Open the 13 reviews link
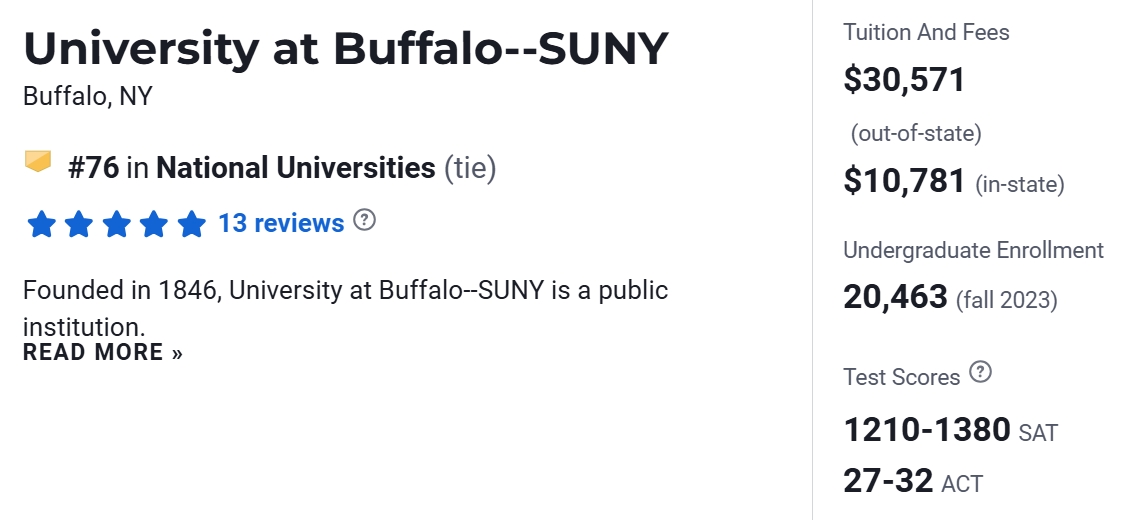Viewport: 1122px width, 520px height. tap(281, 223)
